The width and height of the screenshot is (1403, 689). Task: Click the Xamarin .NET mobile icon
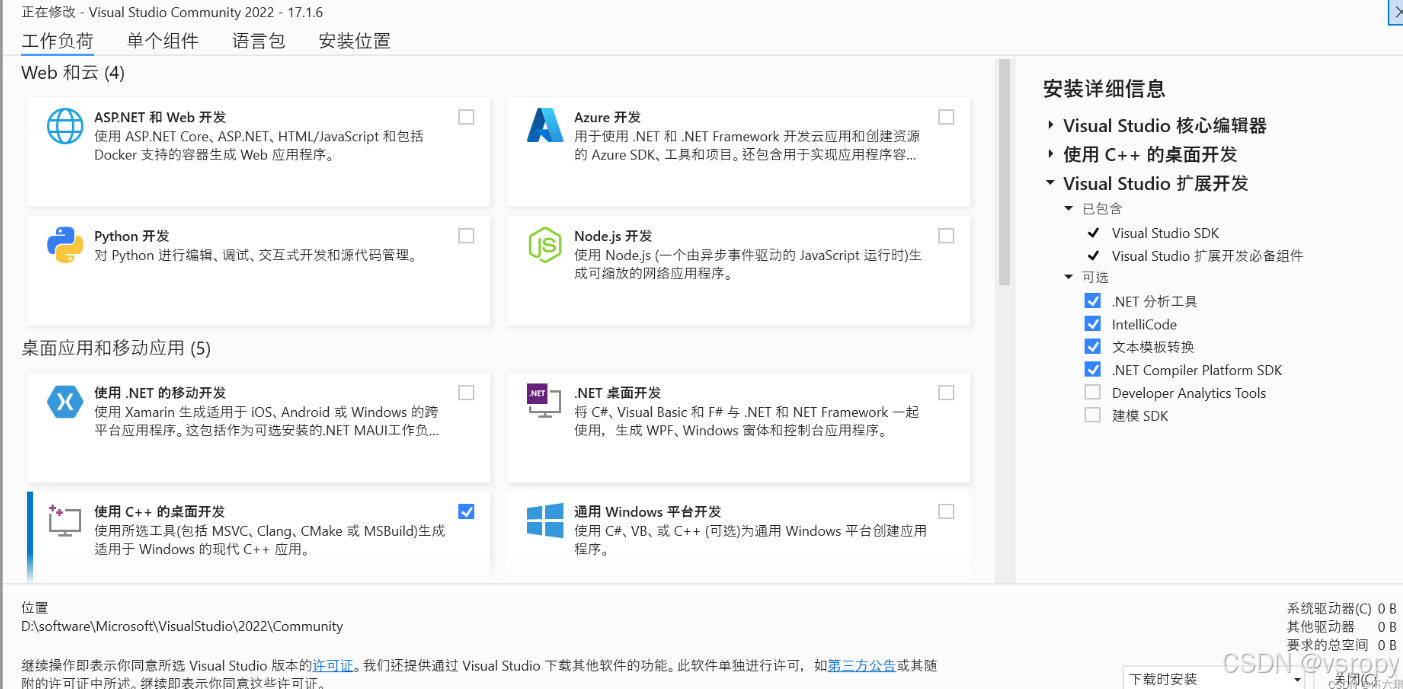pos(65,402)
